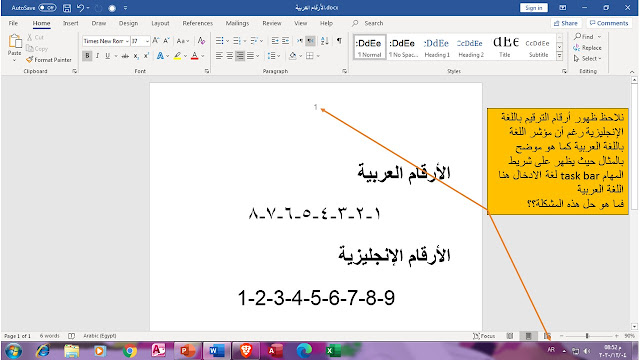
Task: Toggle italic formatting
Action: point(97,56)
